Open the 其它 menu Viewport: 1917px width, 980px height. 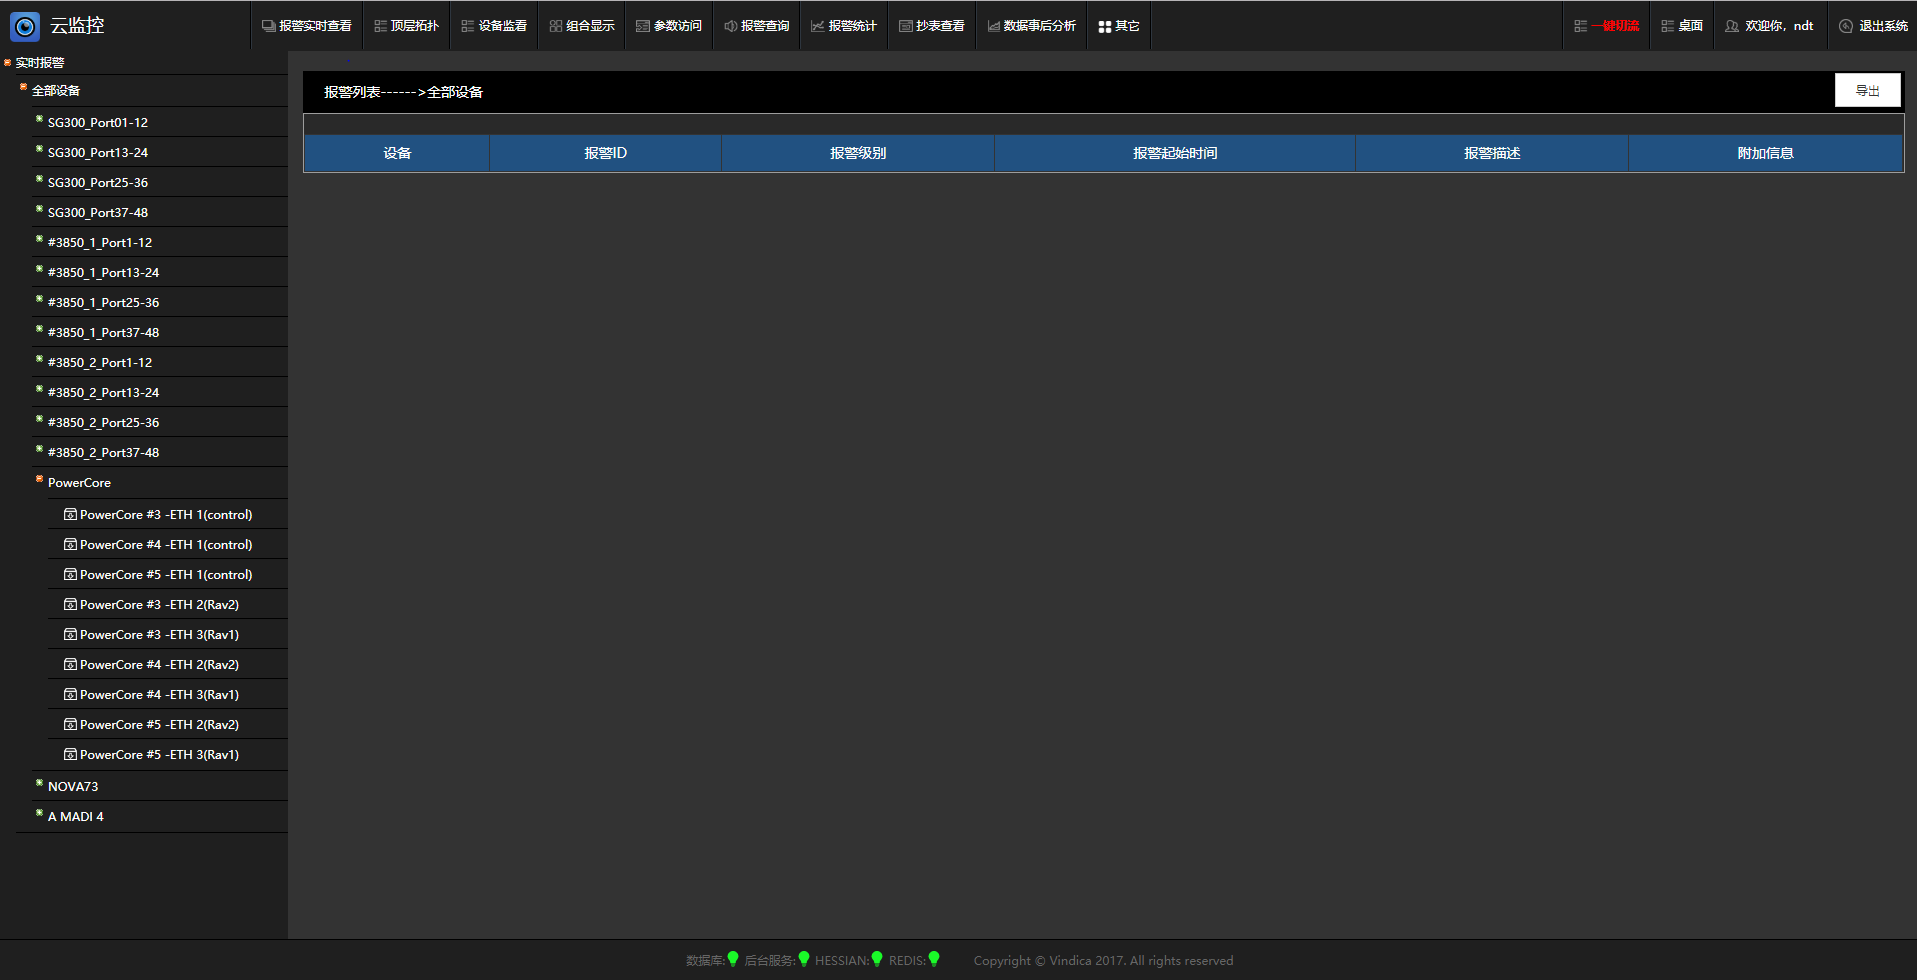[1118, 26]
